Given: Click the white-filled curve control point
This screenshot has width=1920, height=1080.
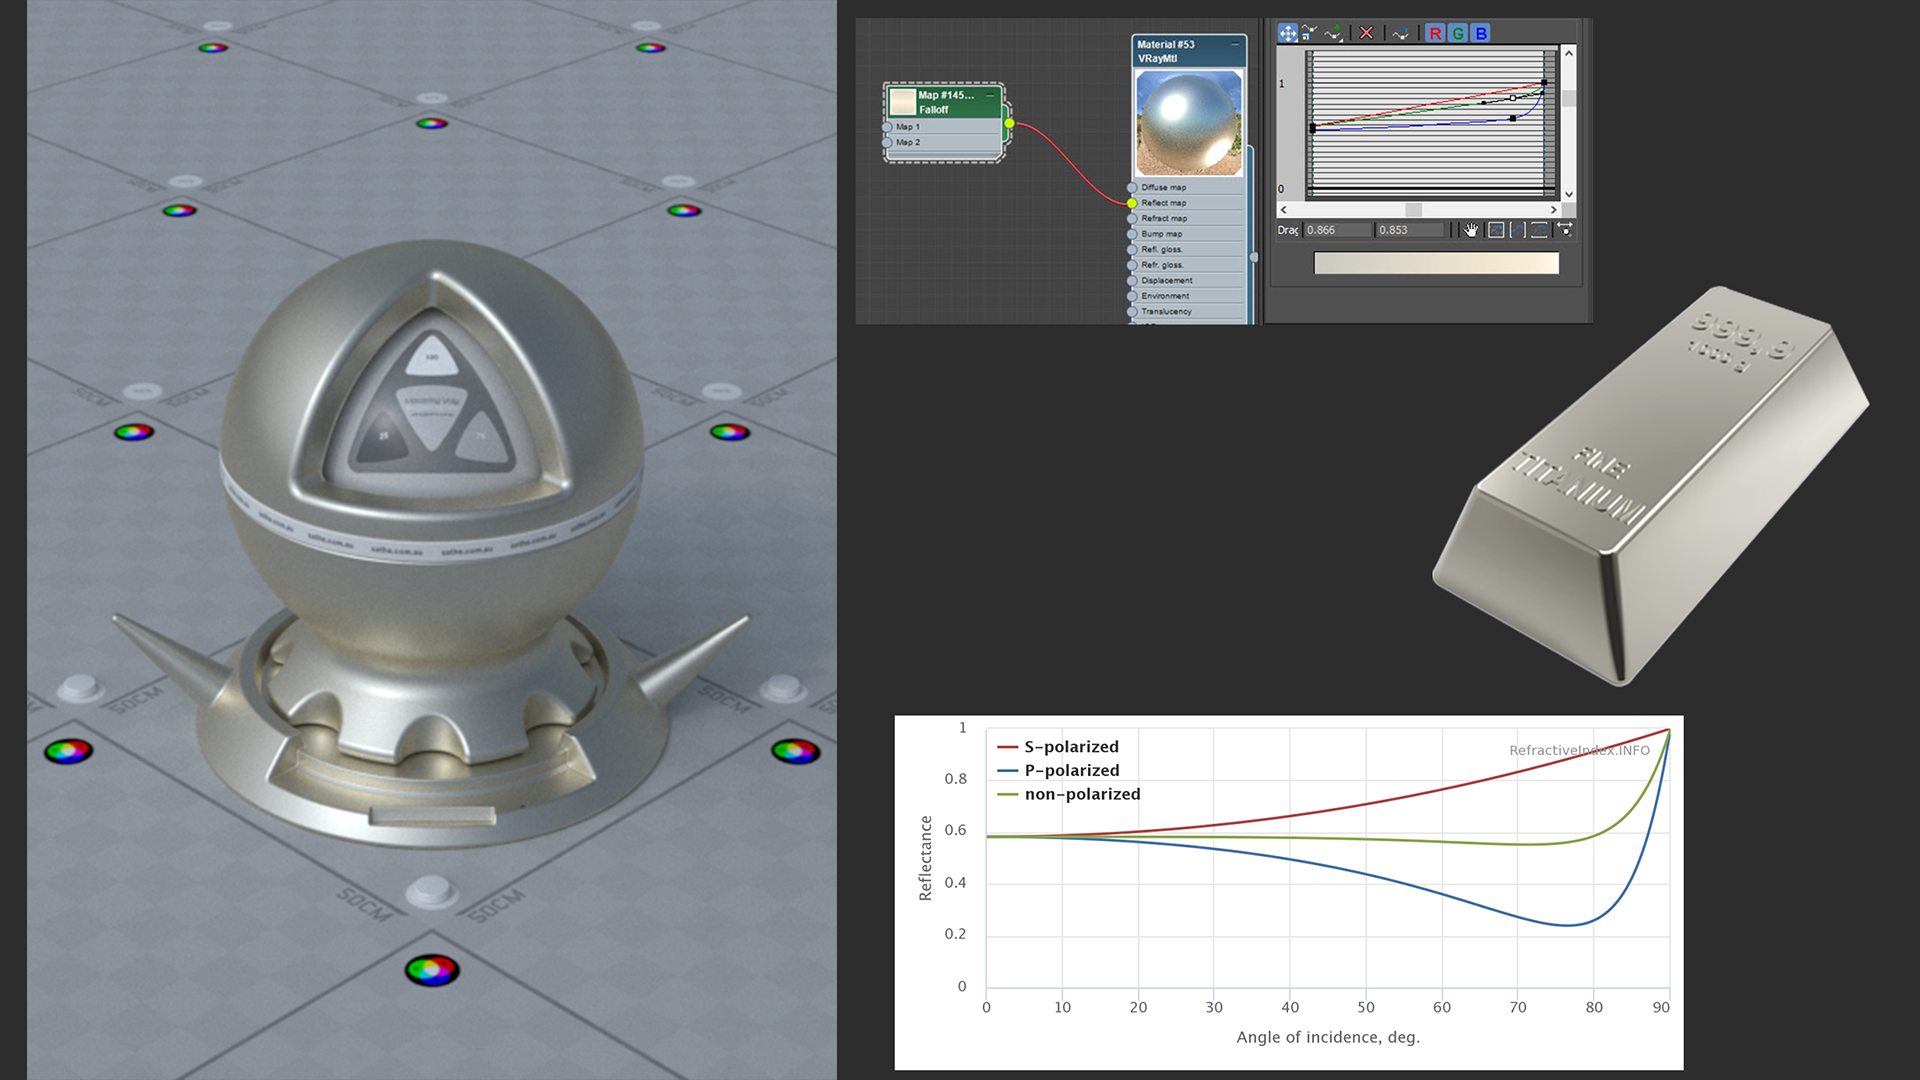Looking at the screenshot, I should tap(1513, 98).
